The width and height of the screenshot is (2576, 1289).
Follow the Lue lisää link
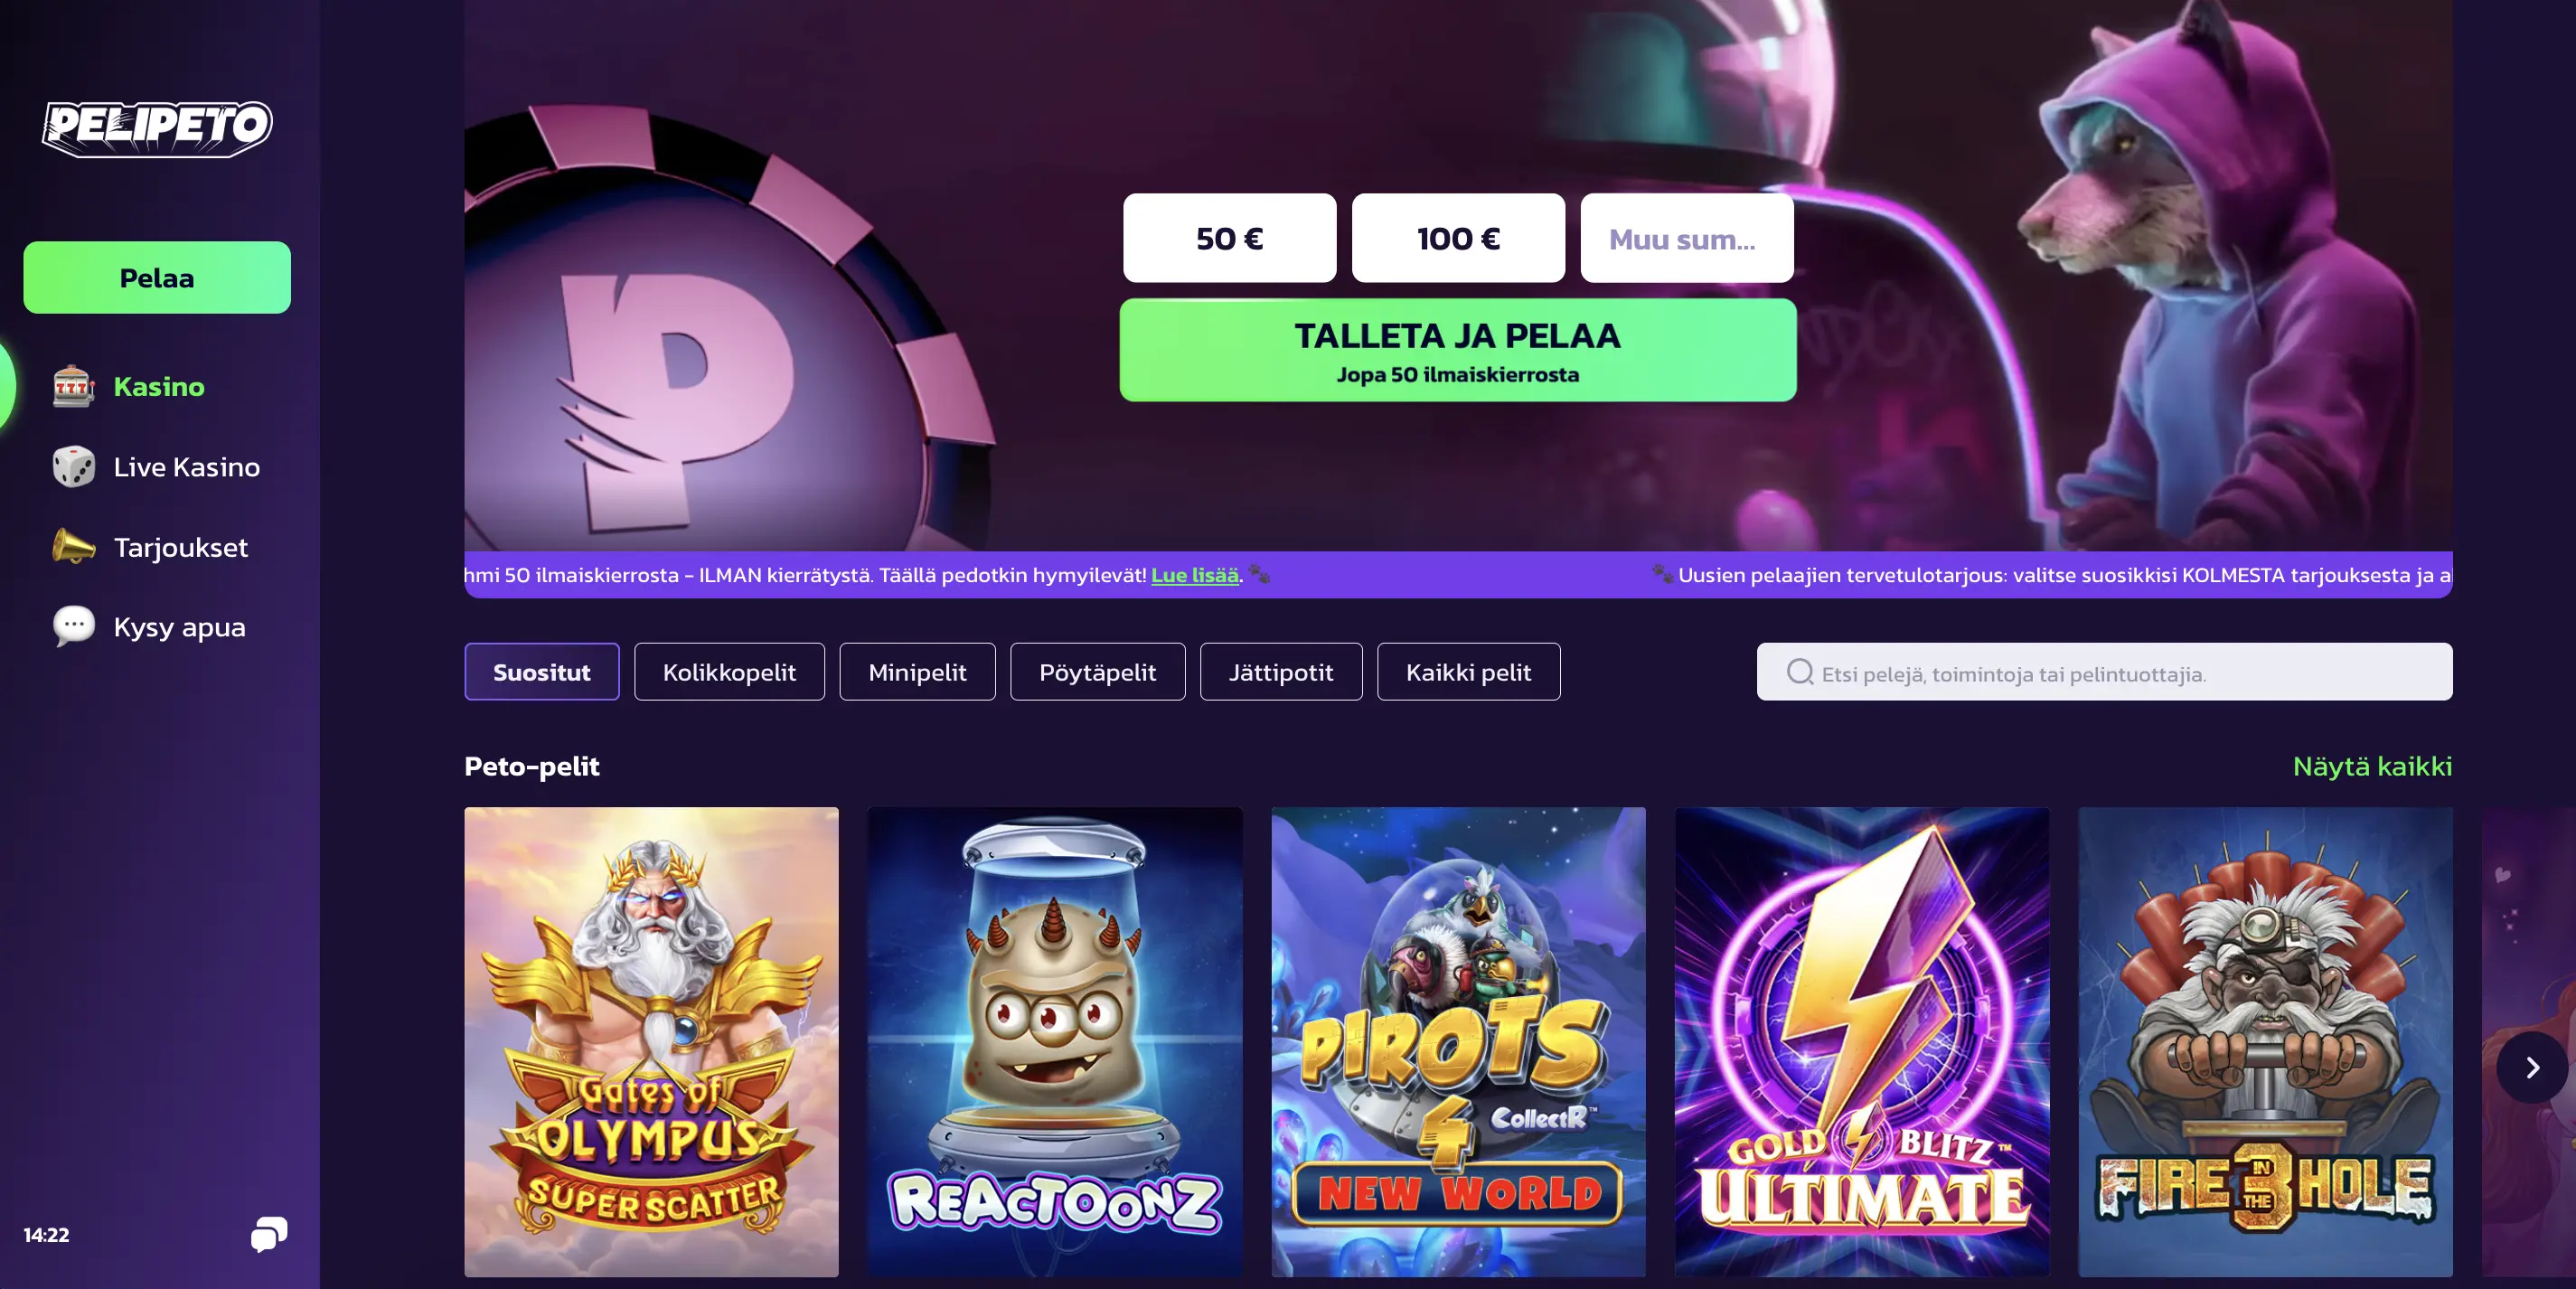click(1195, 575)
